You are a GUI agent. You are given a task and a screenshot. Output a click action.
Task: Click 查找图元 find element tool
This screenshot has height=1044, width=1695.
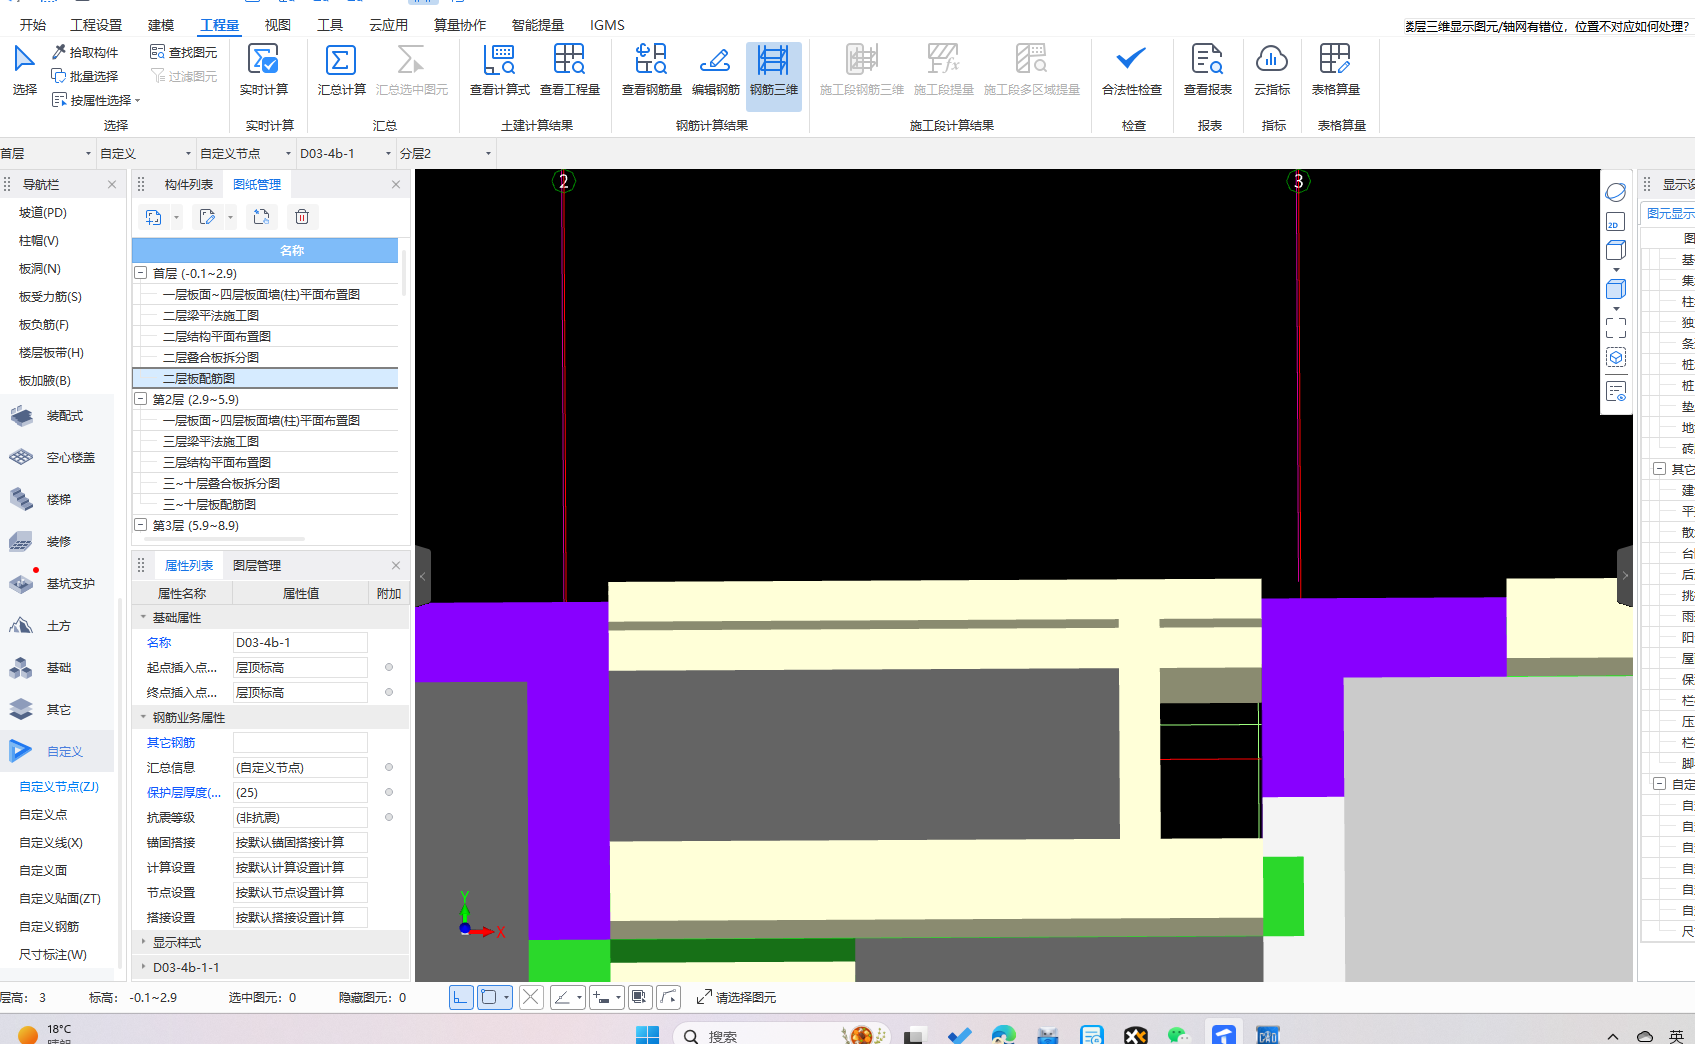[x=183, y=52]
